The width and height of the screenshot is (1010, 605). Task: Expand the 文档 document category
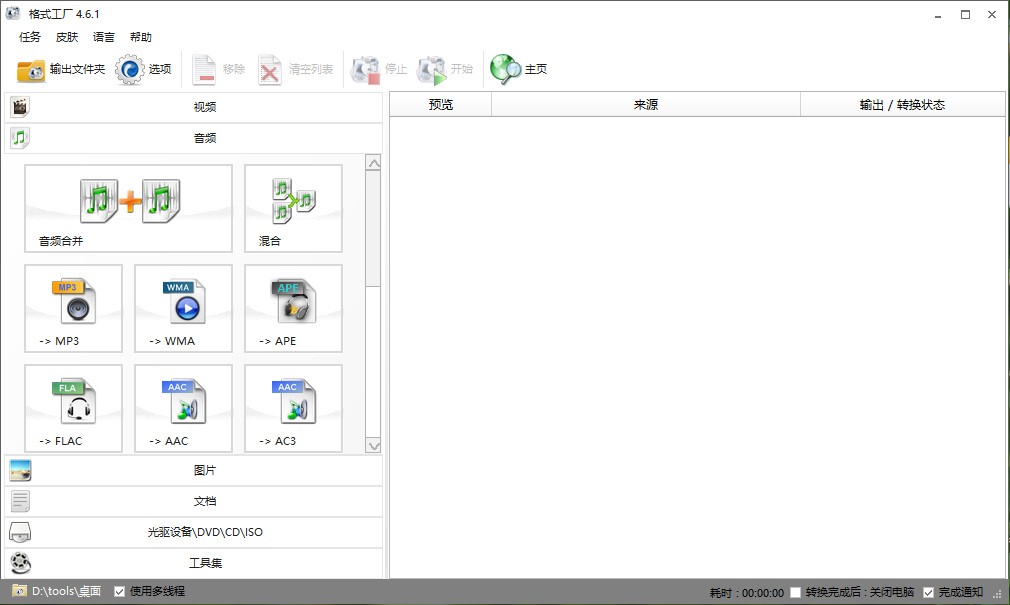pos(193,501)
